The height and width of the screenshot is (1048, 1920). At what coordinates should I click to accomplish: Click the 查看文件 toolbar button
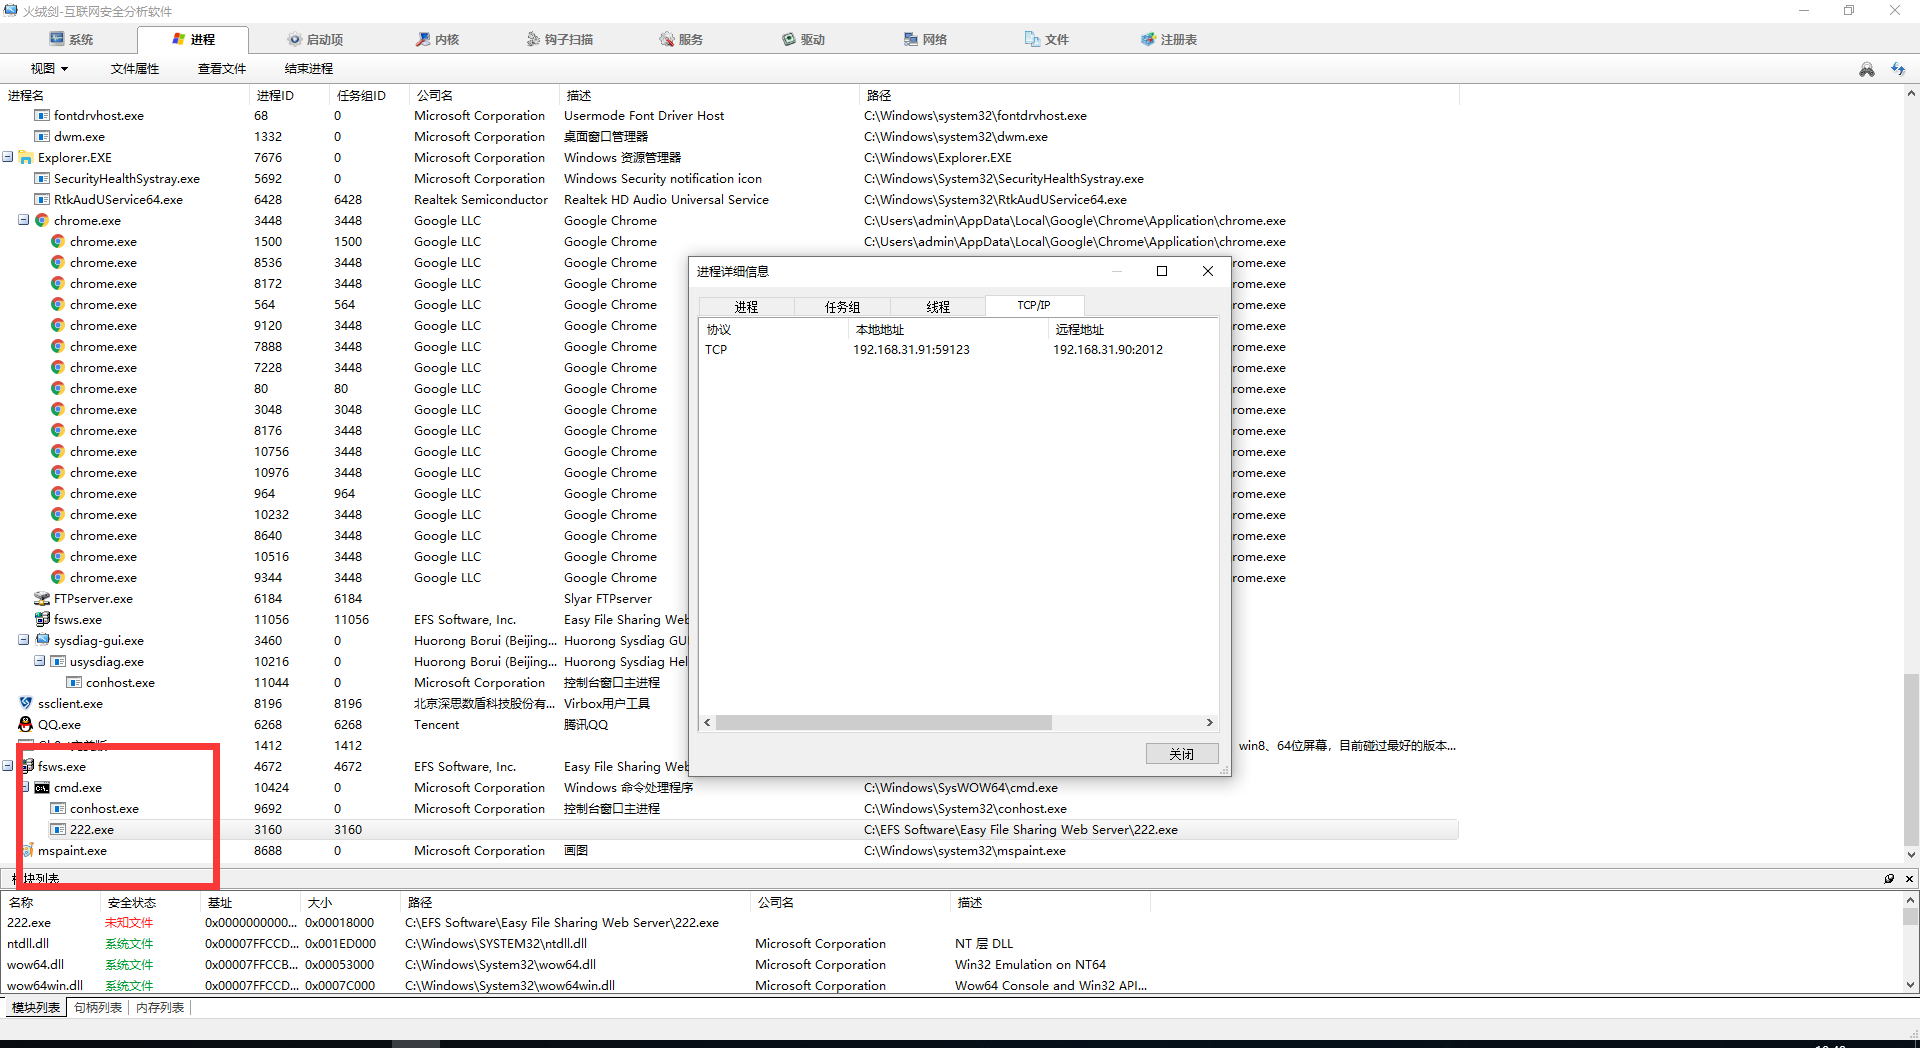[x=222, y=69]
